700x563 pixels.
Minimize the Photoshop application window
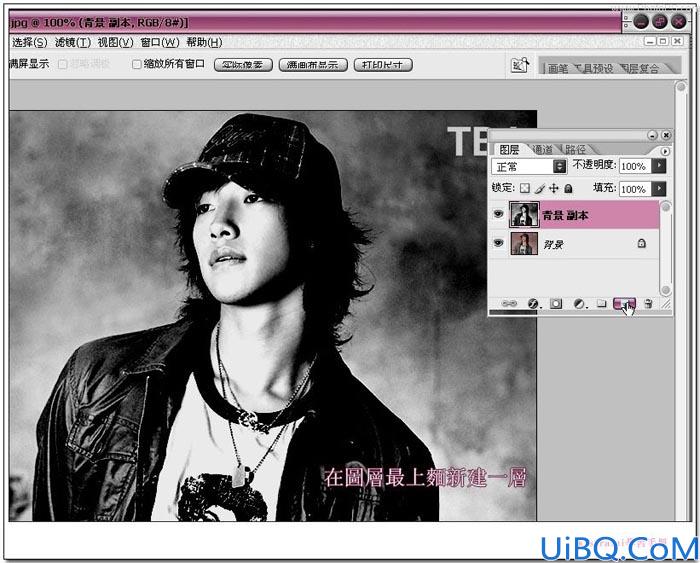click(x=641, y=21)
